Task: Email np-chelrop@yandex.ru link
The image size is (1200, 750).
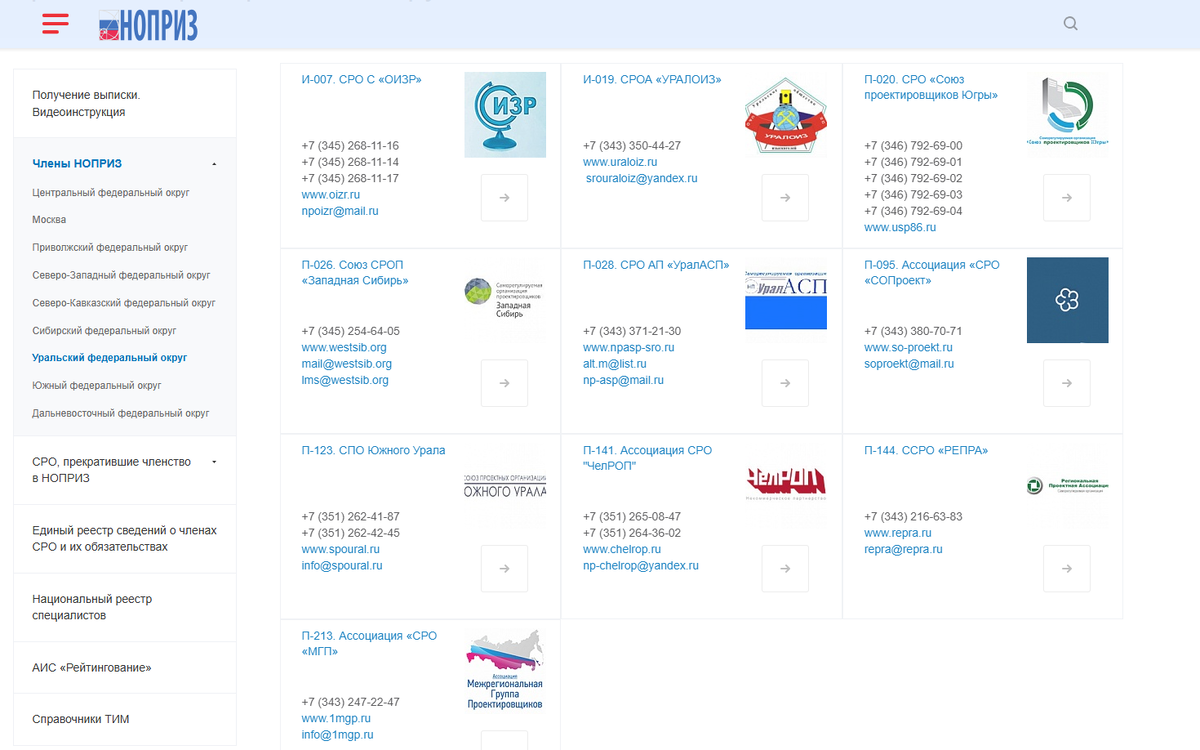Action: pyautogui.click(x=641, y=566)
